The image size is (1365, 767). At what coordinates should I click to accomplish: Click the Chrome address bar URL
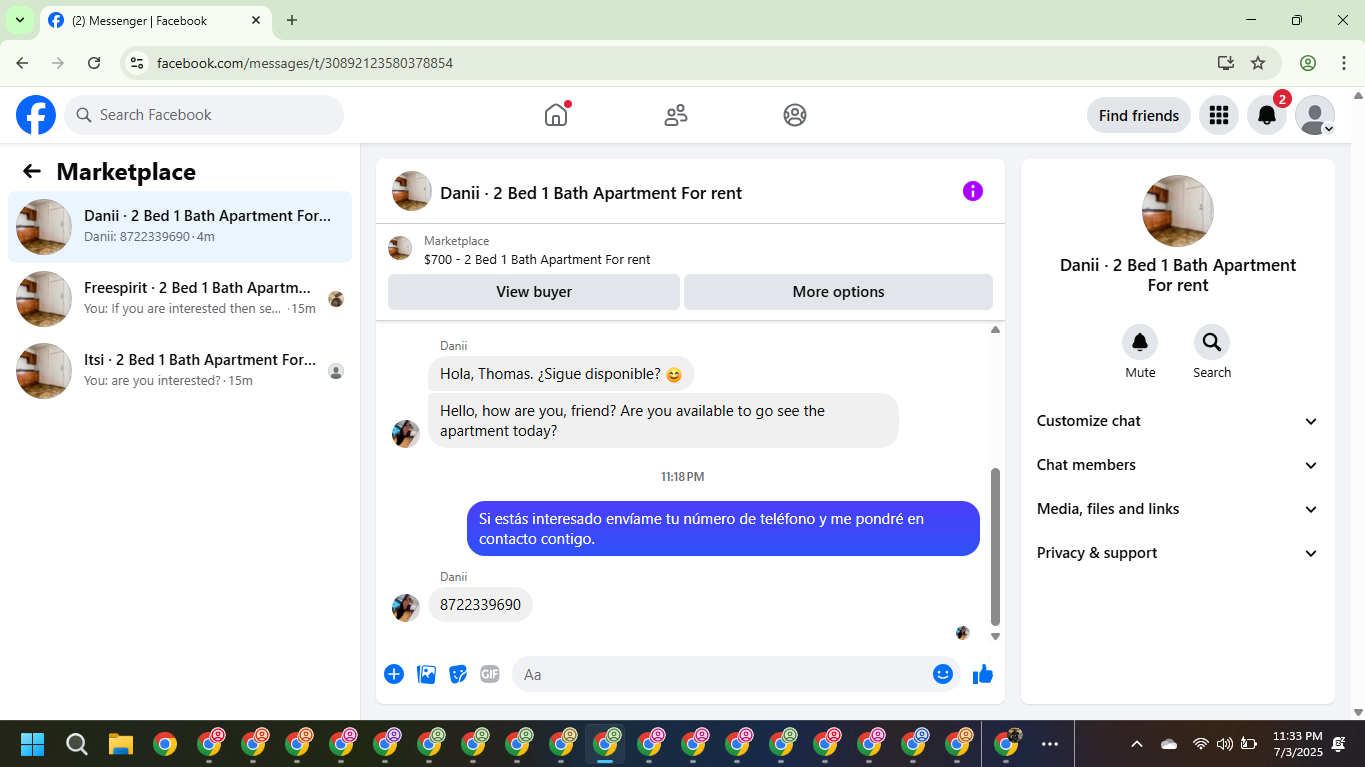tap(305, 63)
